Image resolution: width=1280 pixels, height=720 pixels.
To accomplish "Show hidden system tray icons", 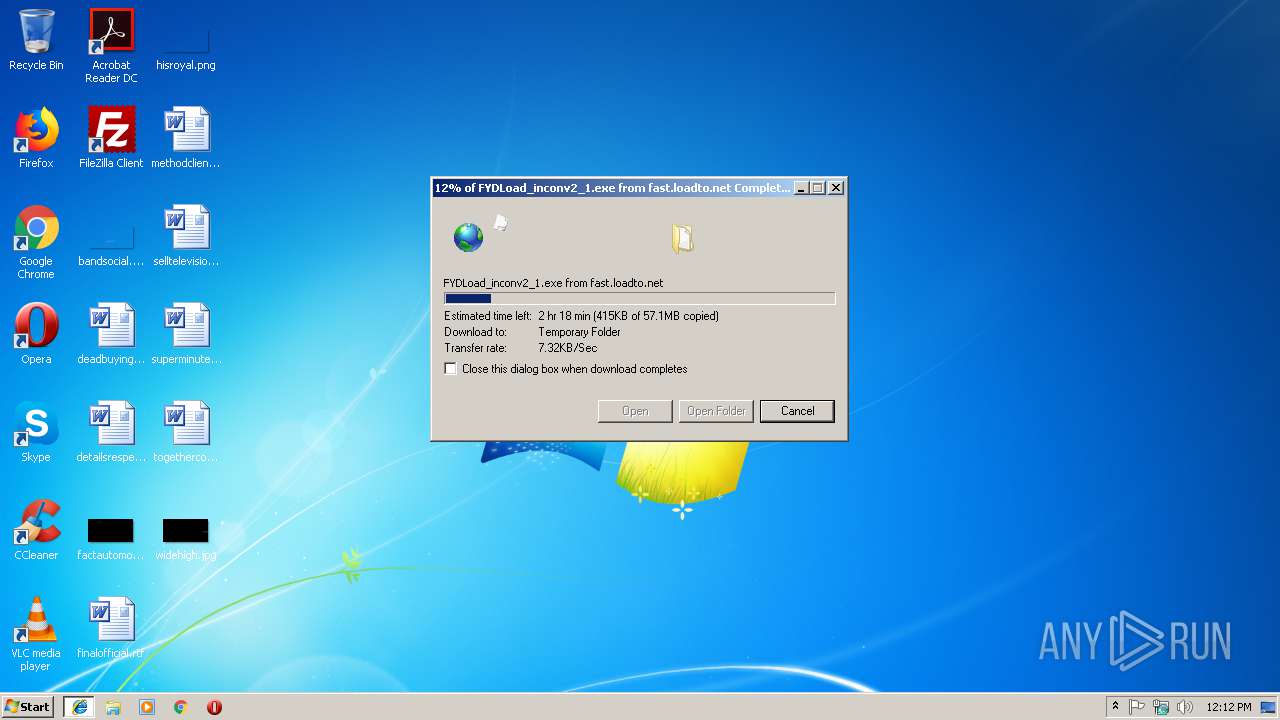I will point(1115,707).
